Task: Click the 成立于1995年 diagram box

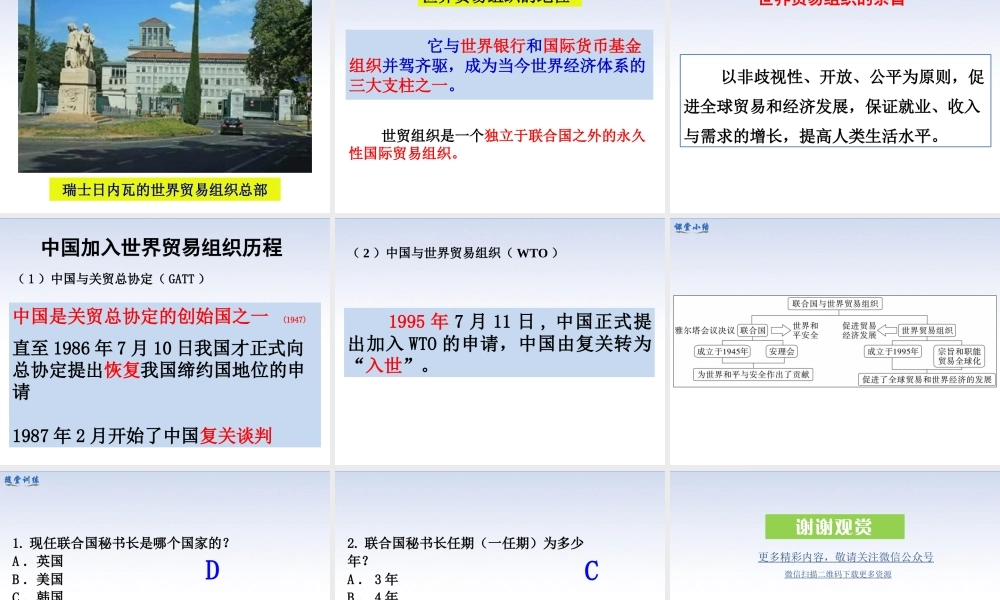Action: [892, 352]
